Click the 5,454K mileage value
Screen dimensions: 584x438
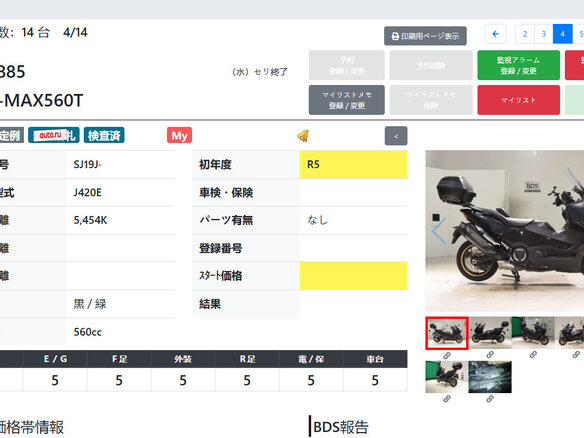click(x=91, y=220)
